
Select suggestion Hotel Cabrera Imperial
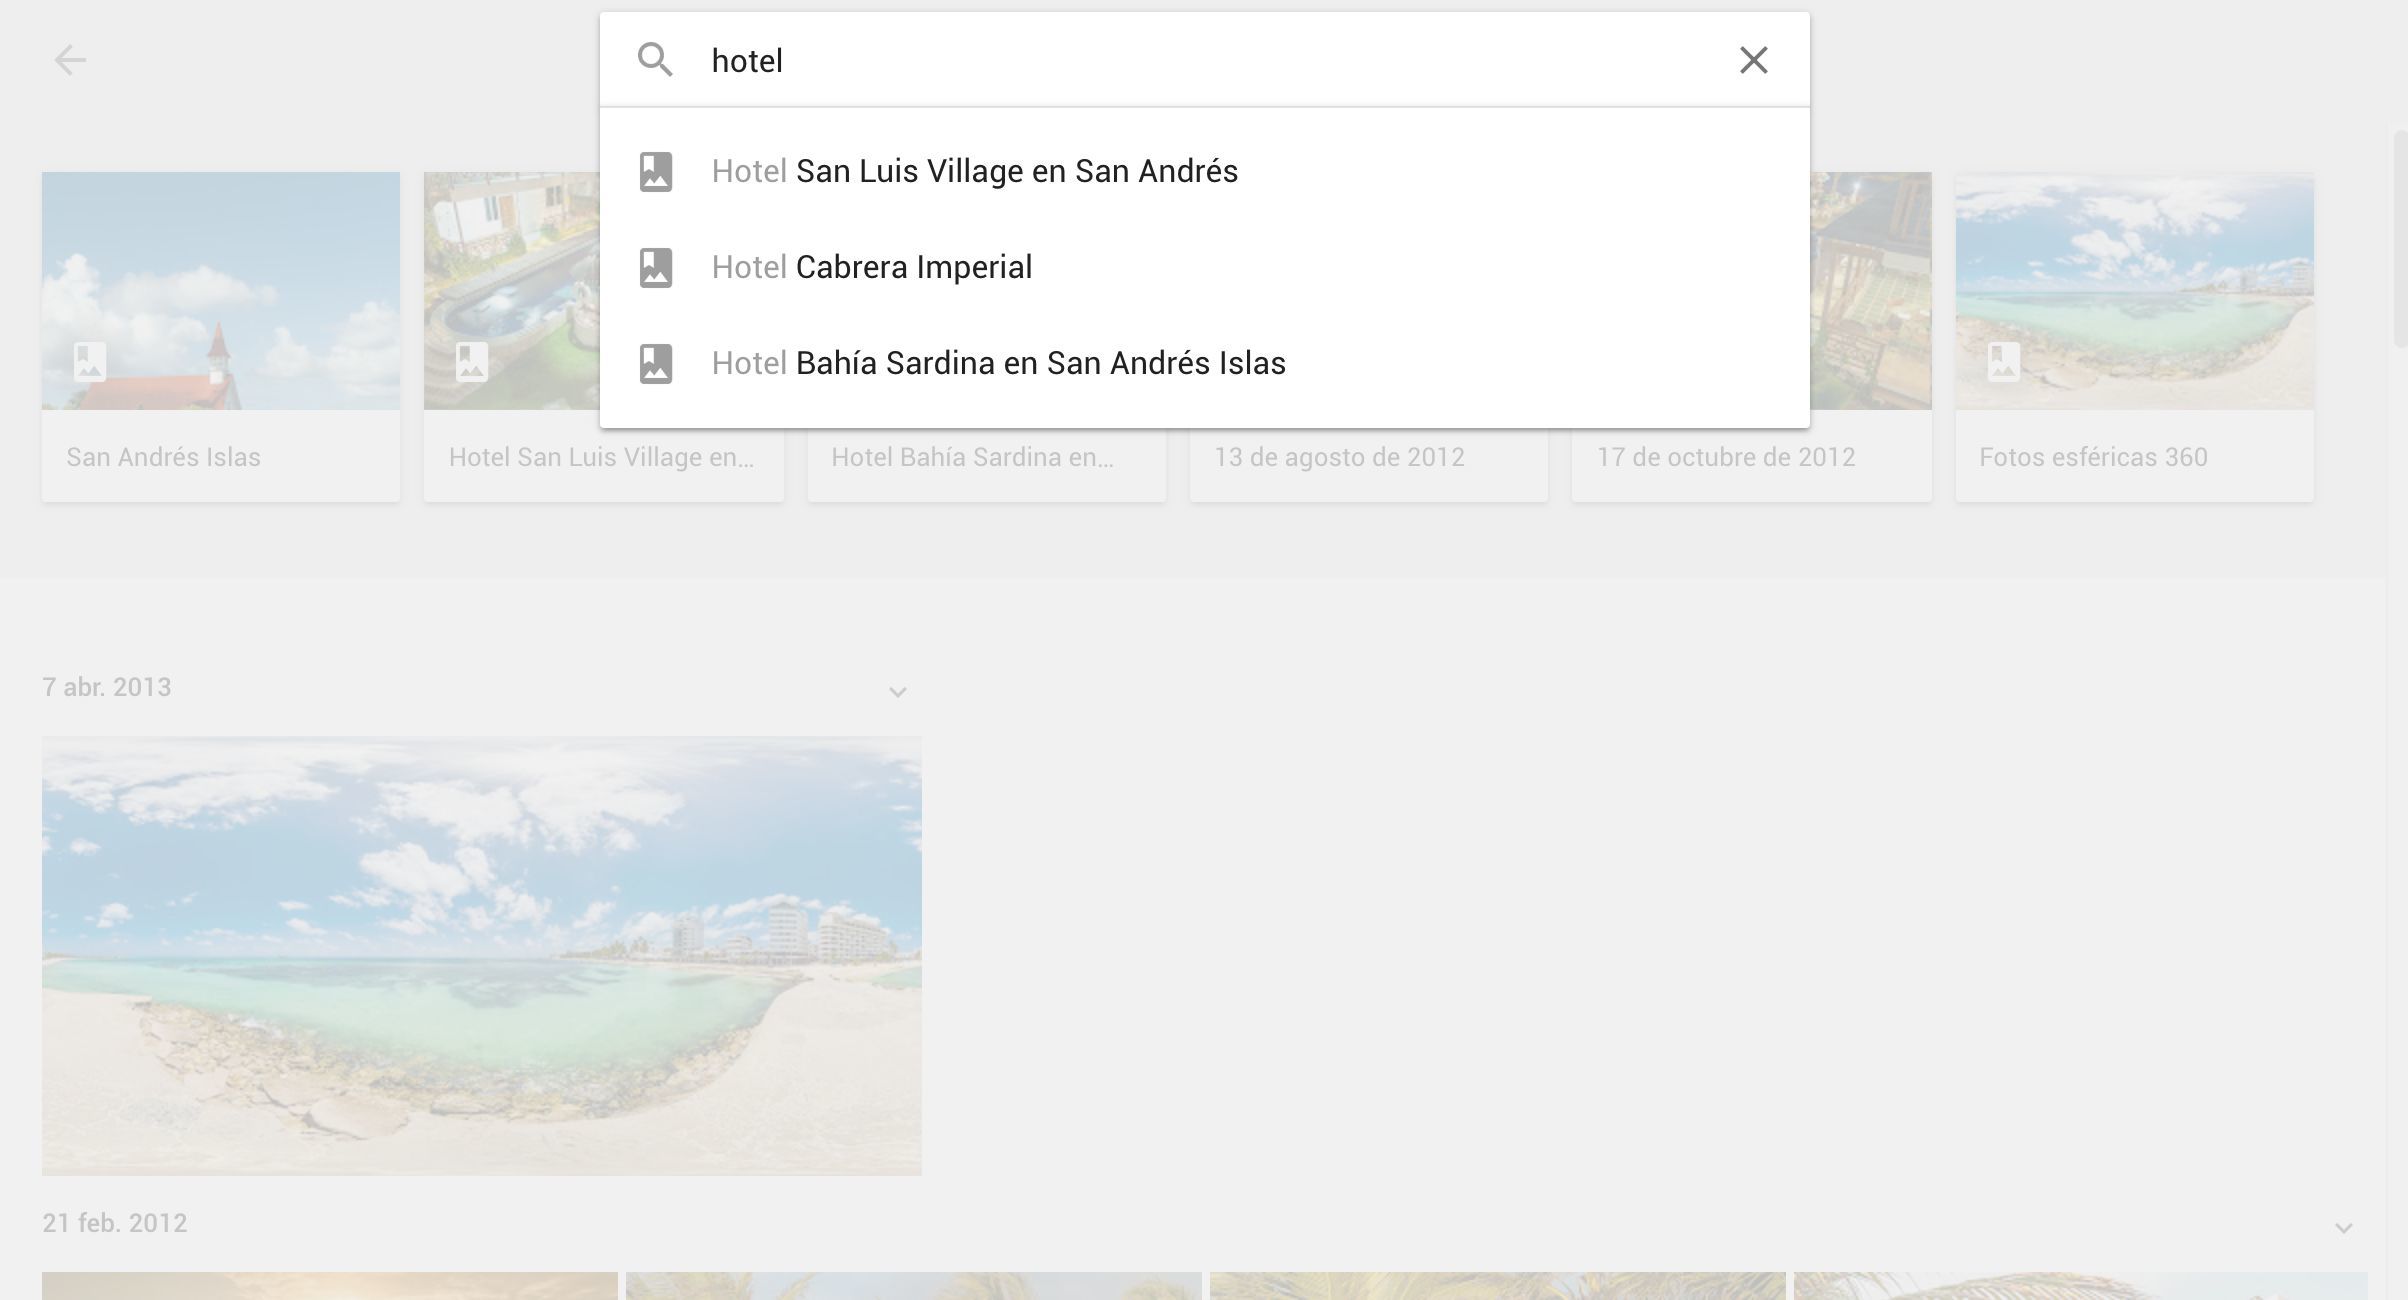click(x=1204, y=267)
